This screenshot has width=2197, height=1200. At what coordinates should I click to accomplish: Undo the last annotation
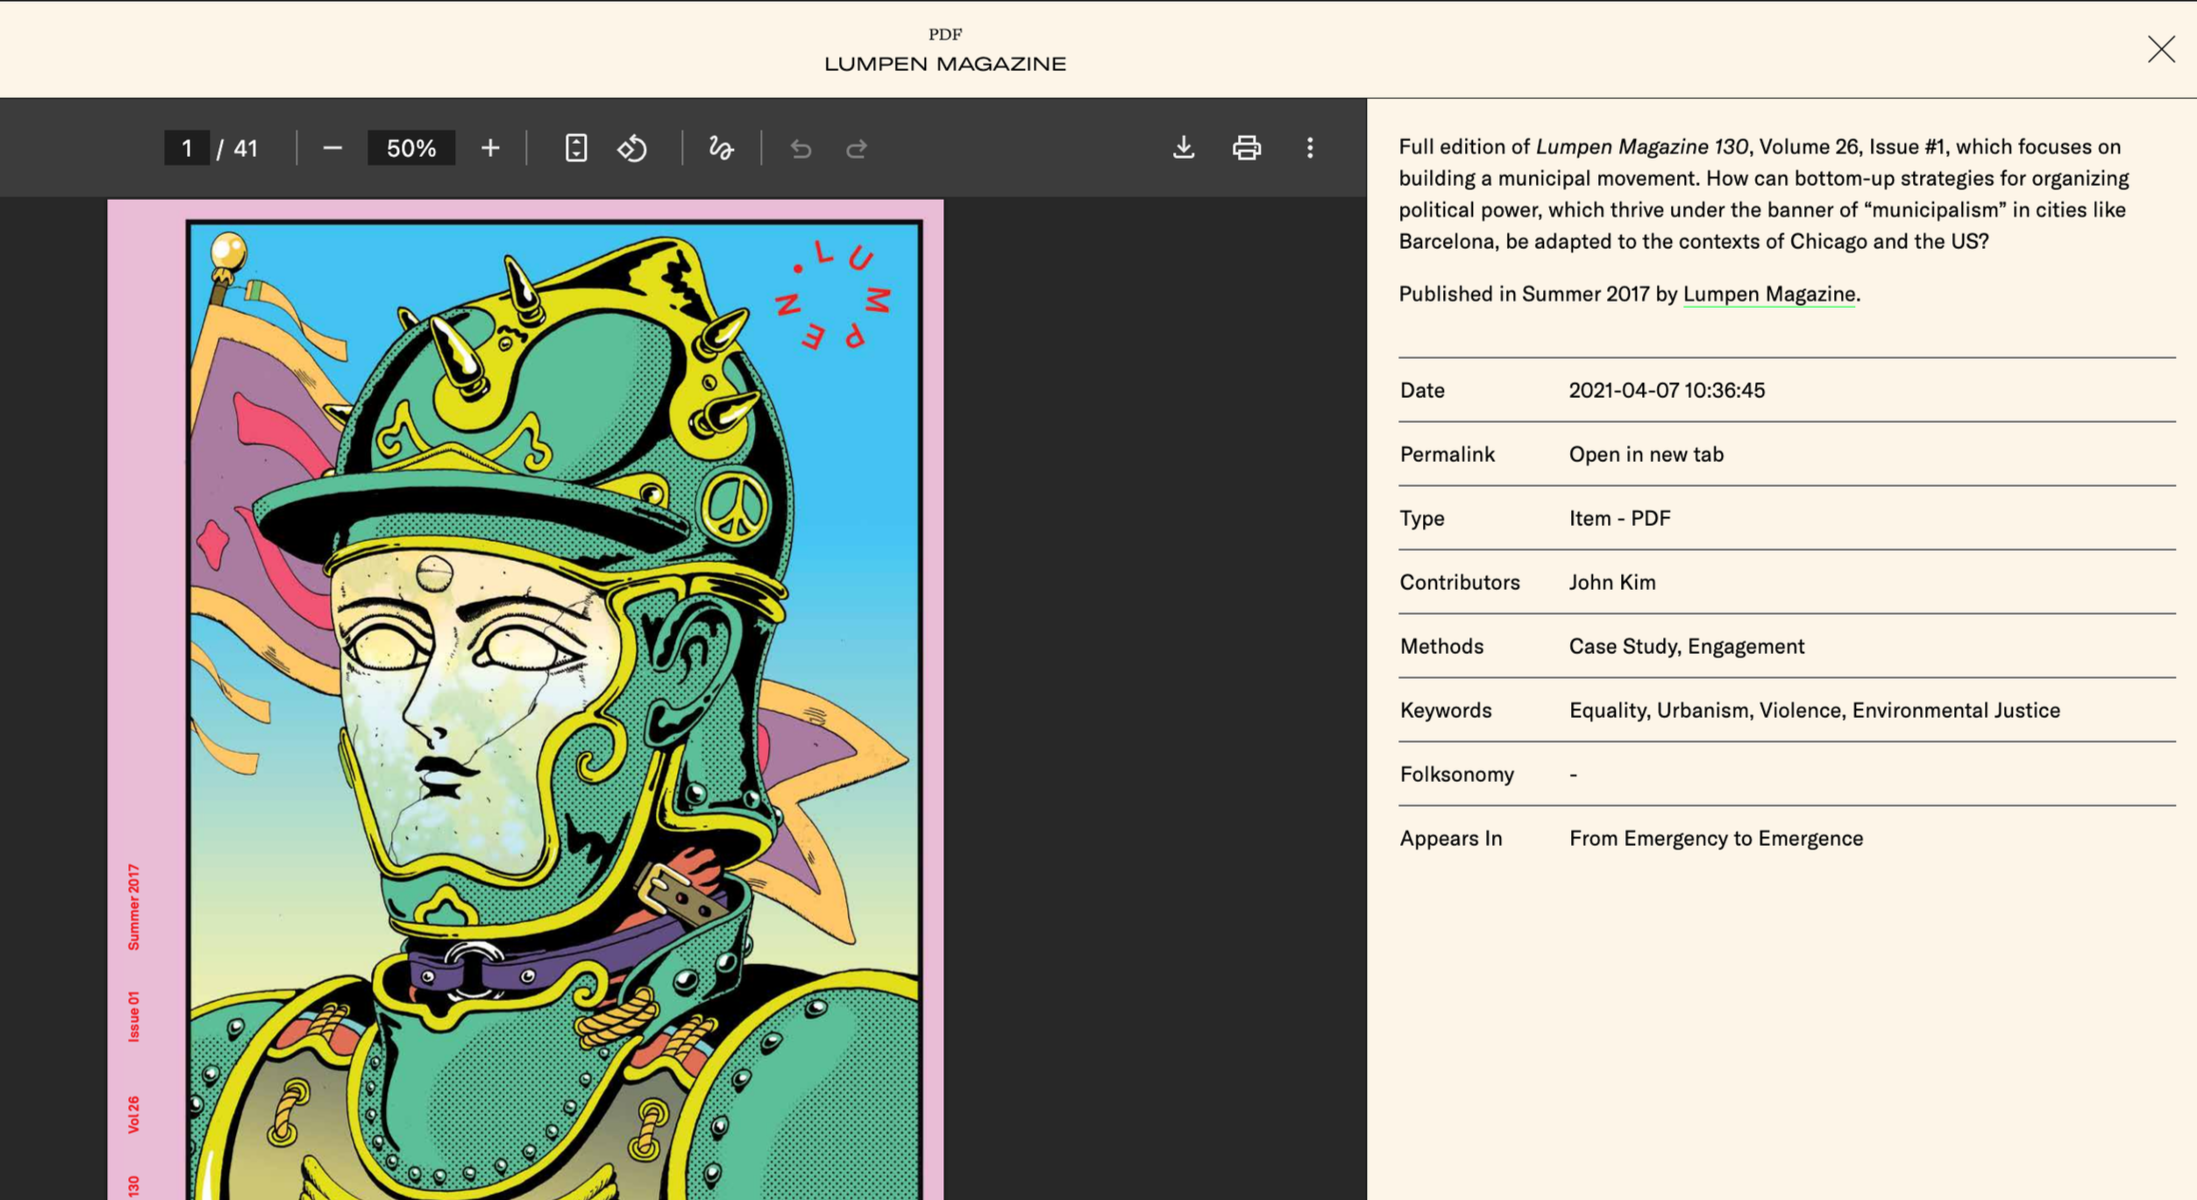tap(801, 149)
